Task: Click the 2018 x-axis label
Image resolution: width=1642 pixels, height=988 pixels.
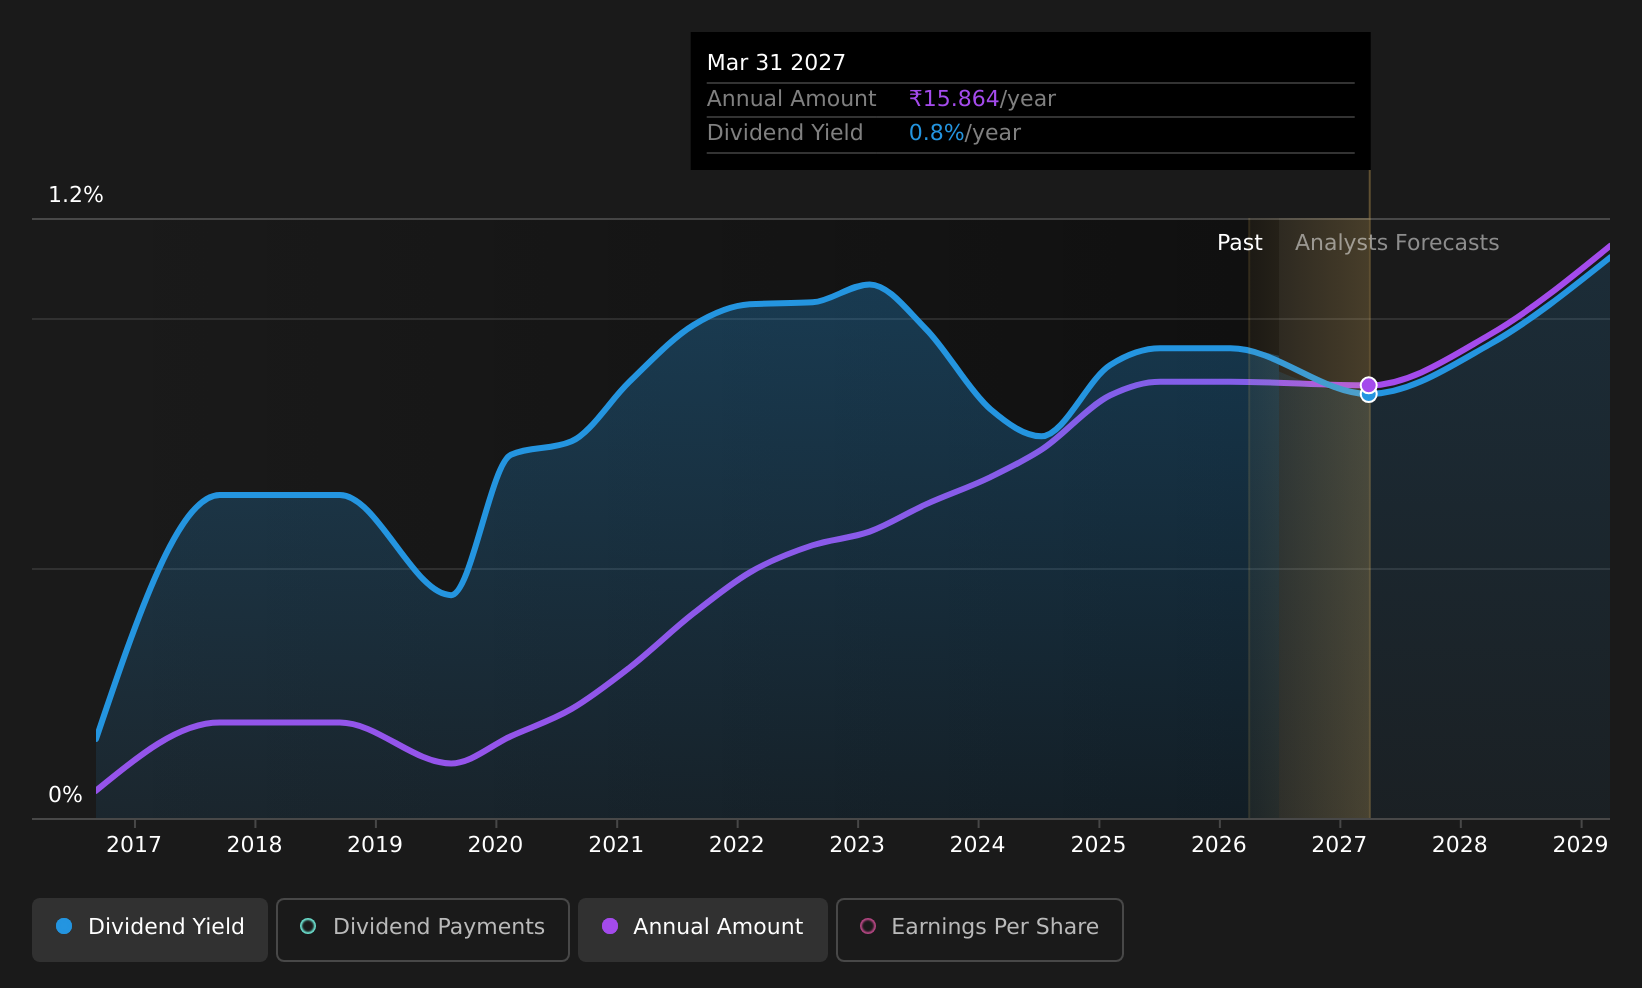Action: pyautogui.click(x=255, y=845)
